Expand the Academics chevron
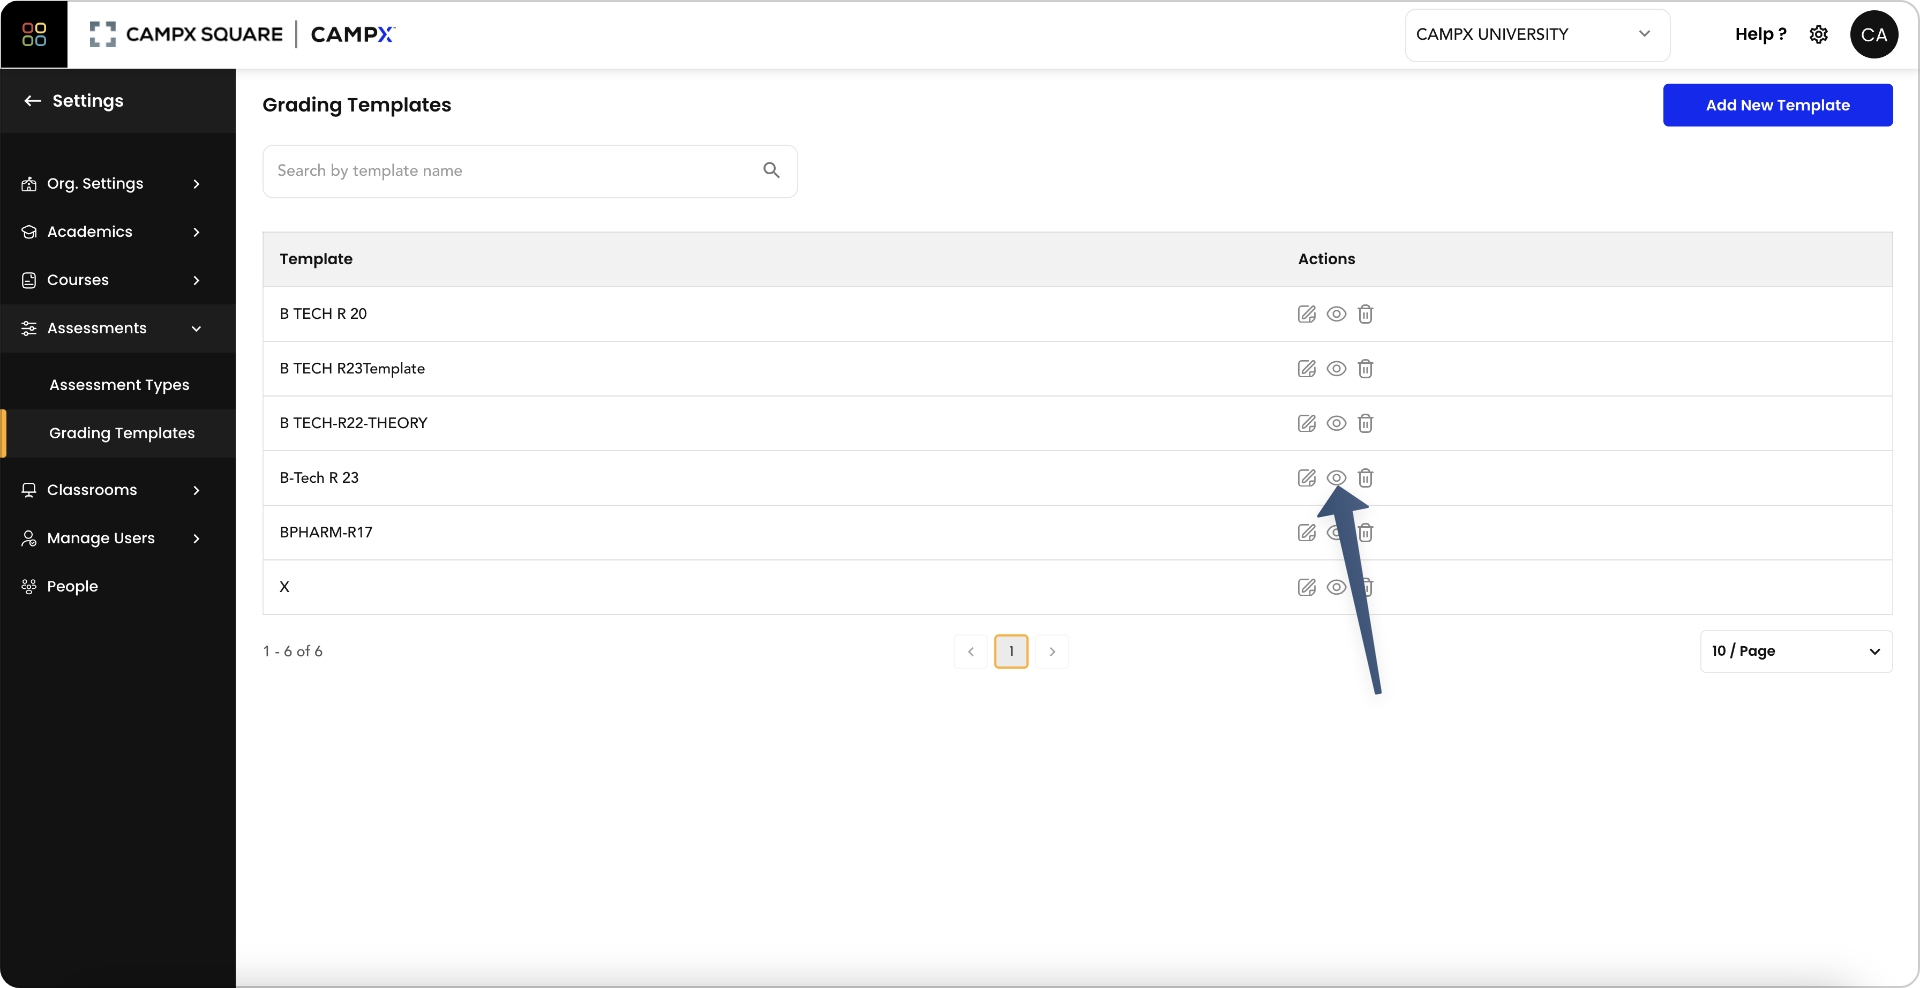Image resolution: width=1920 pixels, height=988 pixels. [196, 232]
